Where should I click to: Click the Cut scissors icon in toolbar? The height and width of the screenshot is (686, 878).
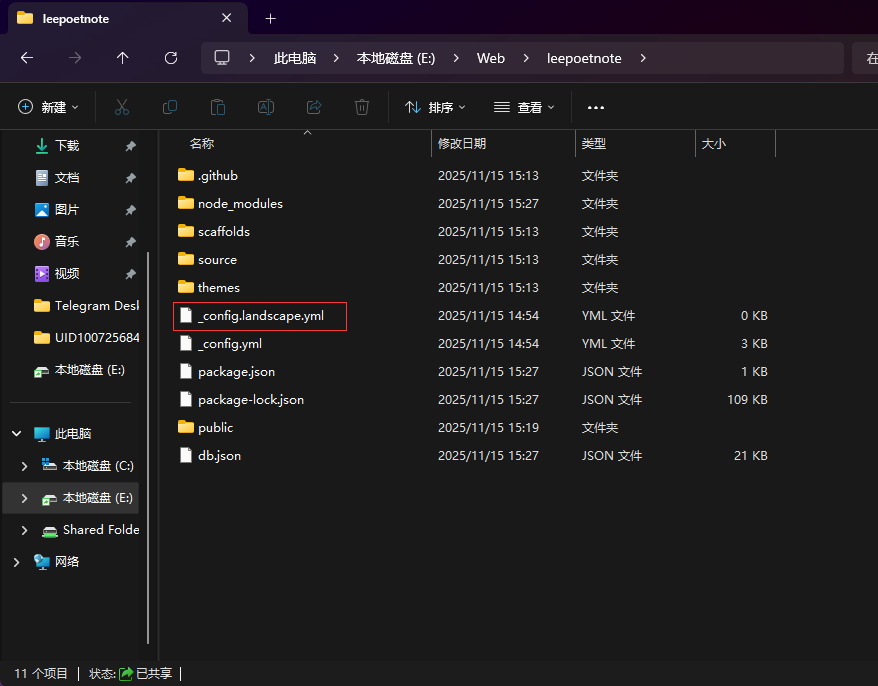coord(122,107)
